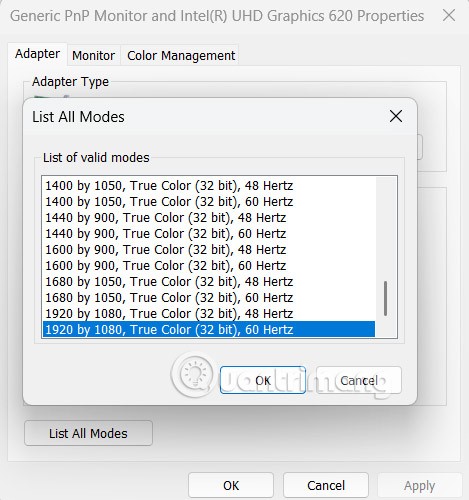Screen dimensions: 469x500
Task: Click OK at the bottom of Properties
Action: (x=231, y=485)
